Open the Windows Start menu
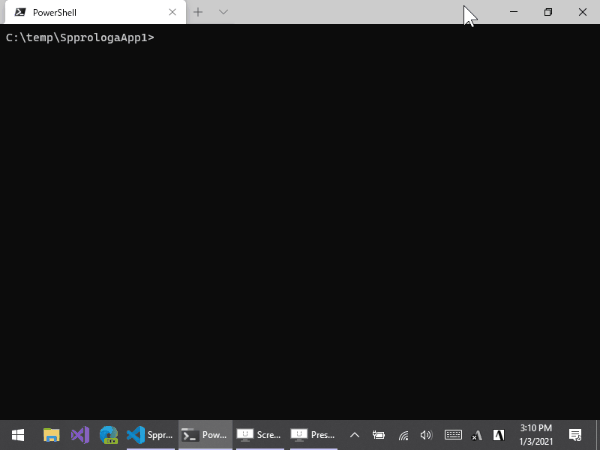 click(18, 435)
